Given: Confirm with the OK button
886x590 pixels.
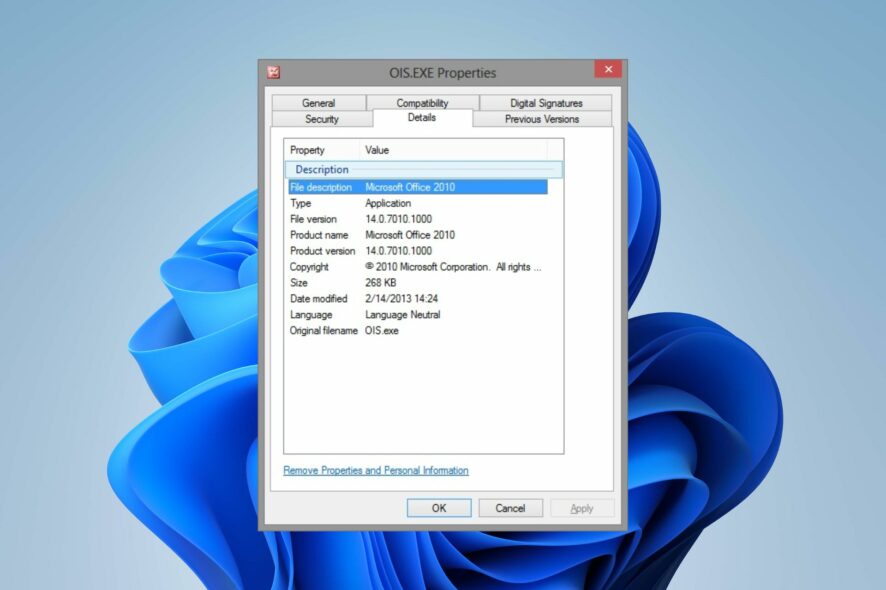Looking at the screenshot, I should tap(439, 508).
